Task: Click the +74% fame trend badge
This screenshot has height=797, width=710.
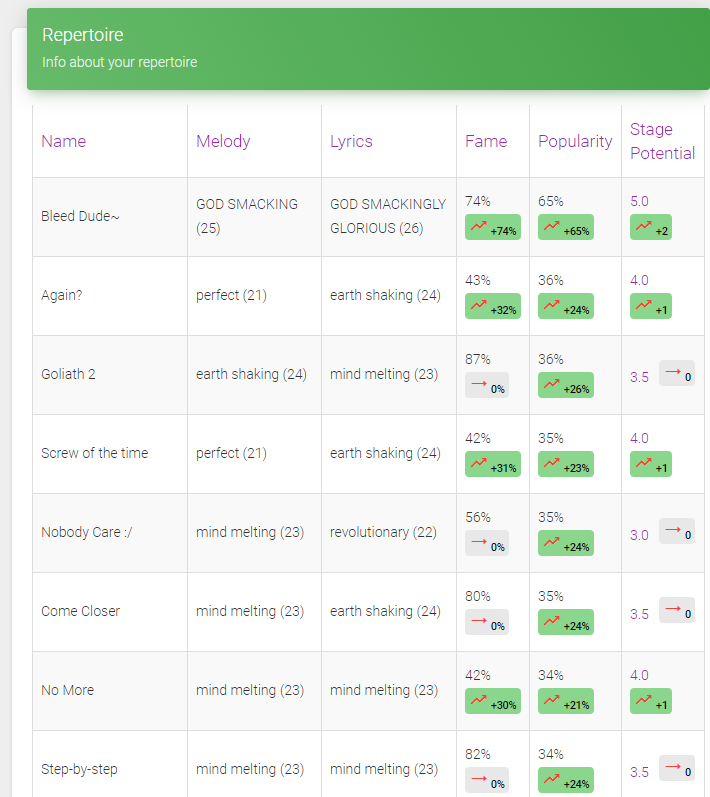Action: (493, 228)
